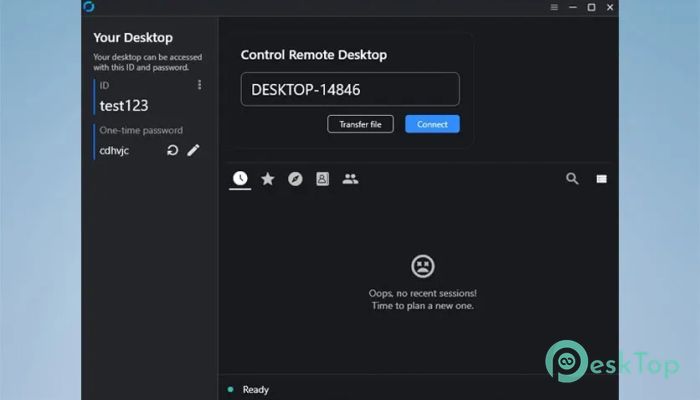Focus the remote ID field DESKTOP-14846

(x=350, y=89)
